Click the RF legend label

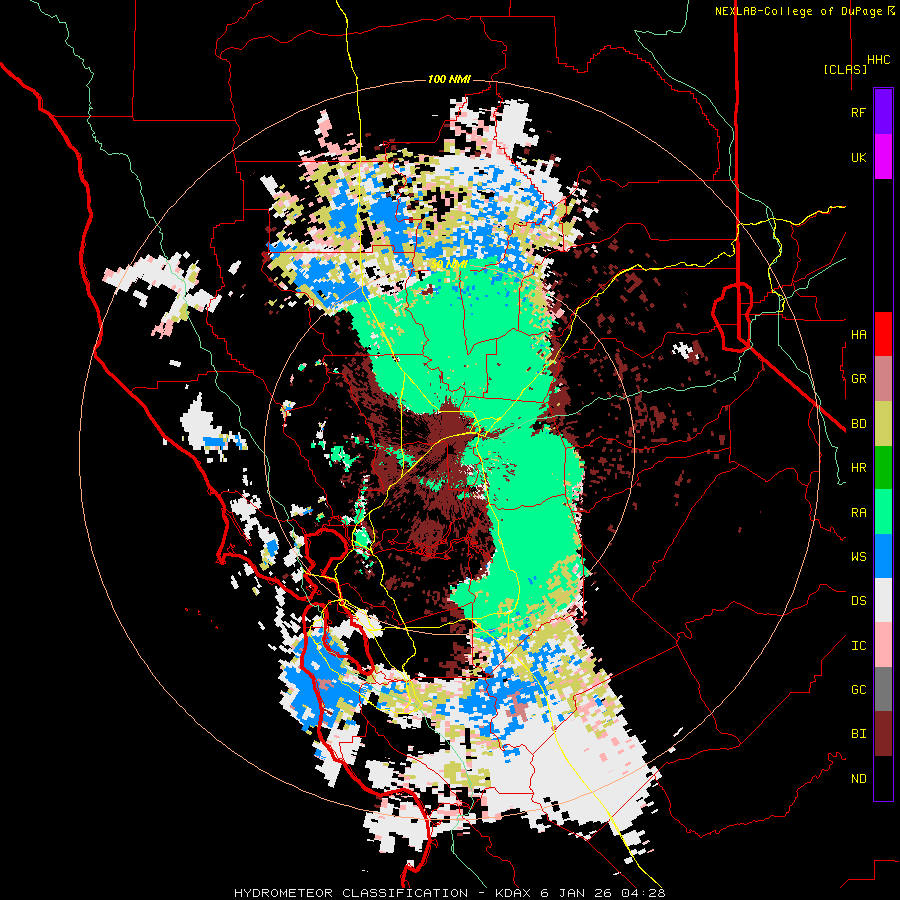pos(858,112)
